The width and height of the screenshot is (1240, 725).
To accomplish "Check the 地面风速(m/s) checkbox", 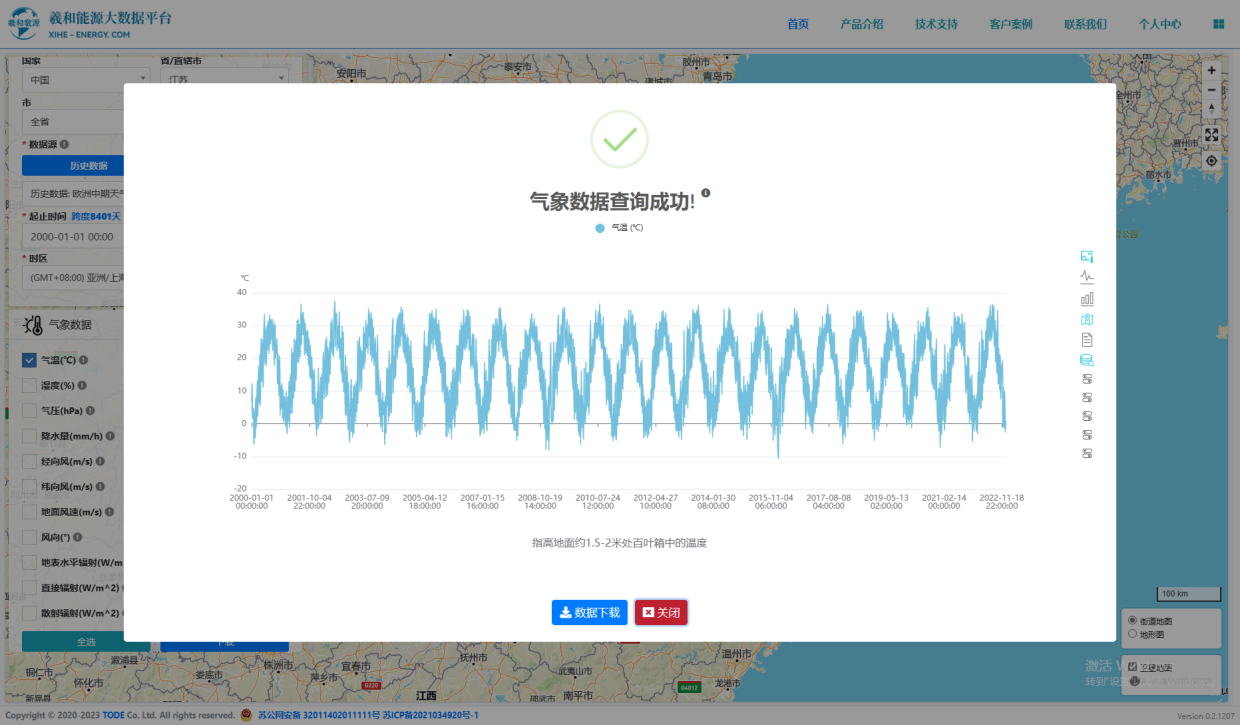I will tap(29, 512).
